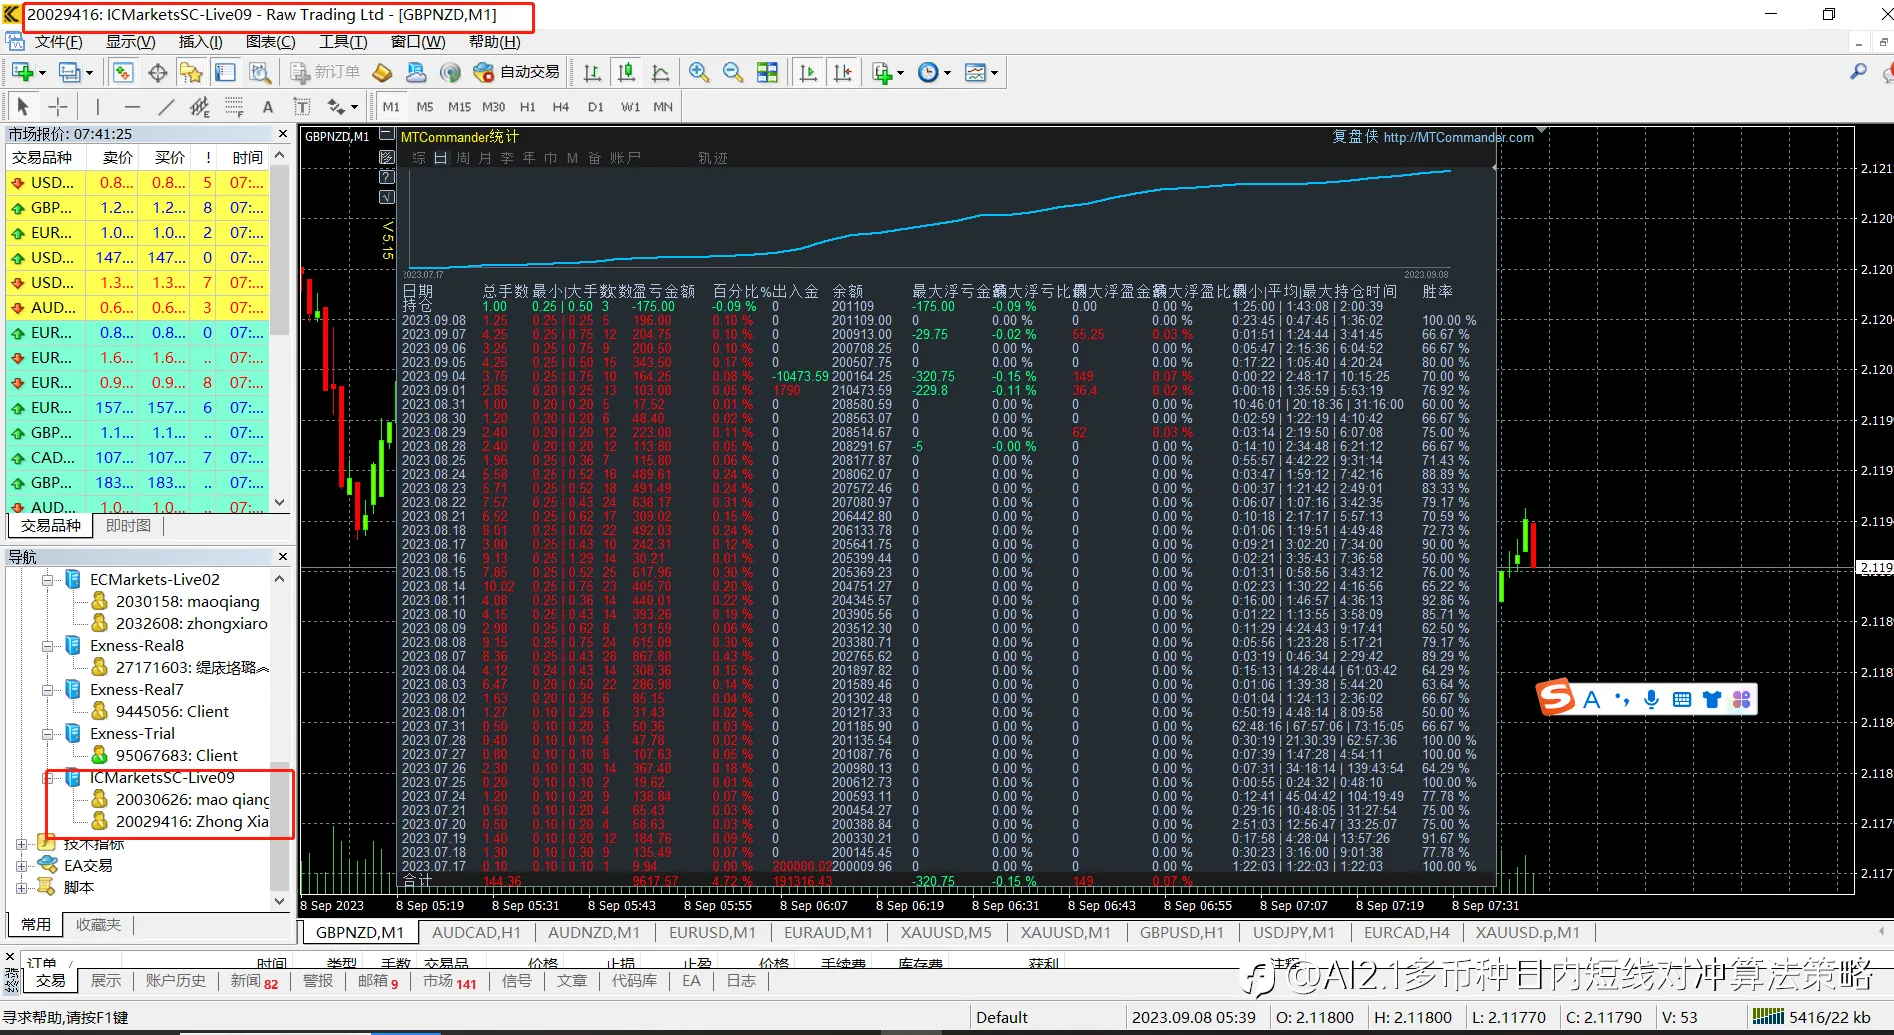The width and height of the screenshot is (1894, 1035).
Task: Open the 账户历史 terminal tab
Action: (x=175, y=981)
